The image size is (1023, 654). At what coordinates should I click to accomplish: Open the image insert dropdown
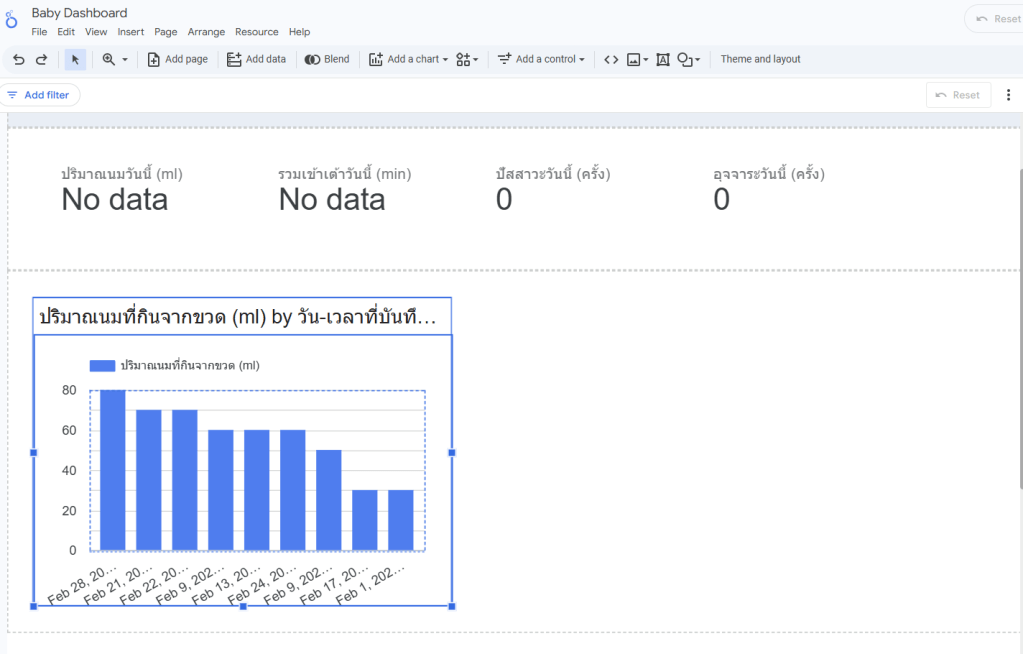point(637,60)
